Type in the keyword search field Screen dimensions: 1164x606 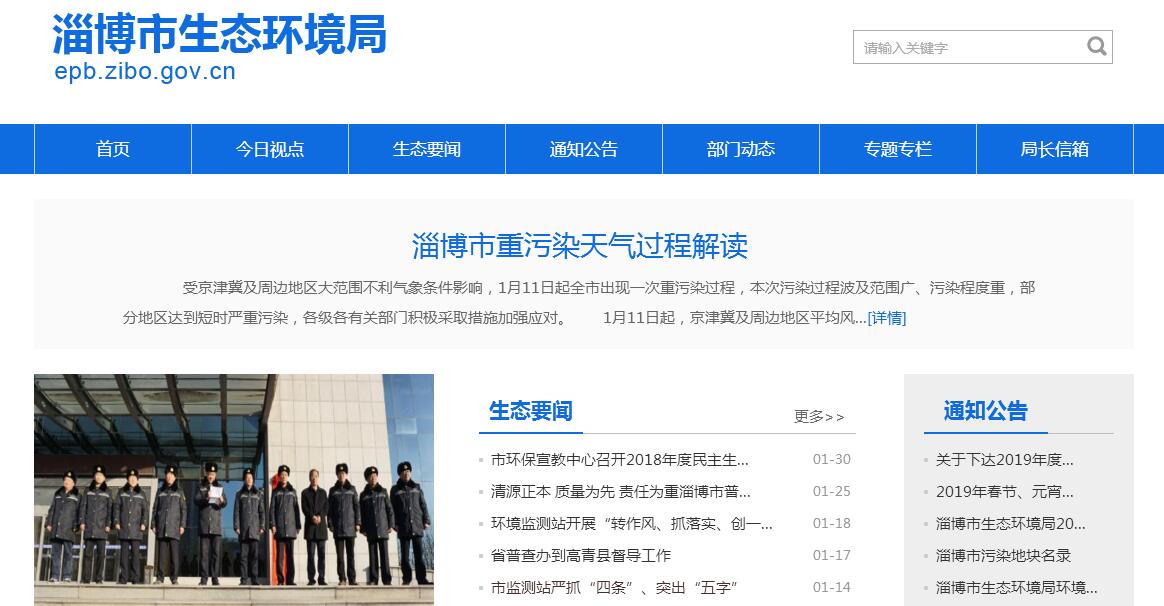[966, 47]
